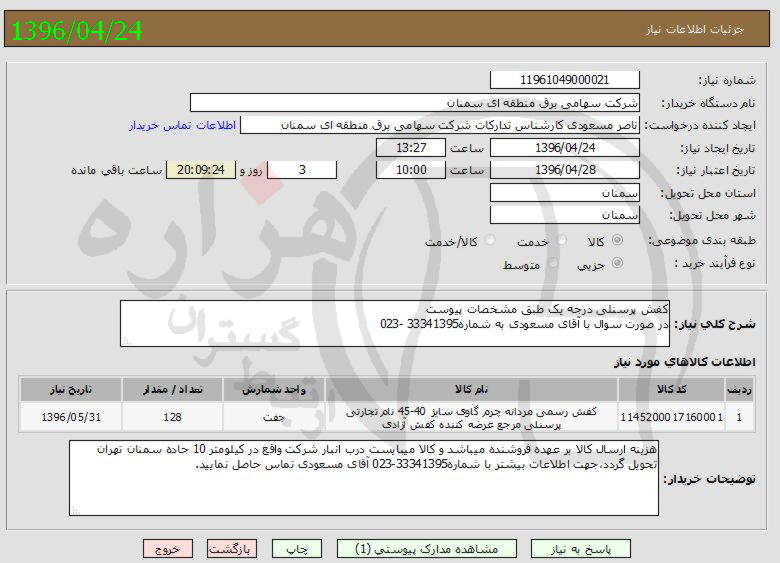Click the quantity cell 128

pyautogui.click(x=173, y=417)
